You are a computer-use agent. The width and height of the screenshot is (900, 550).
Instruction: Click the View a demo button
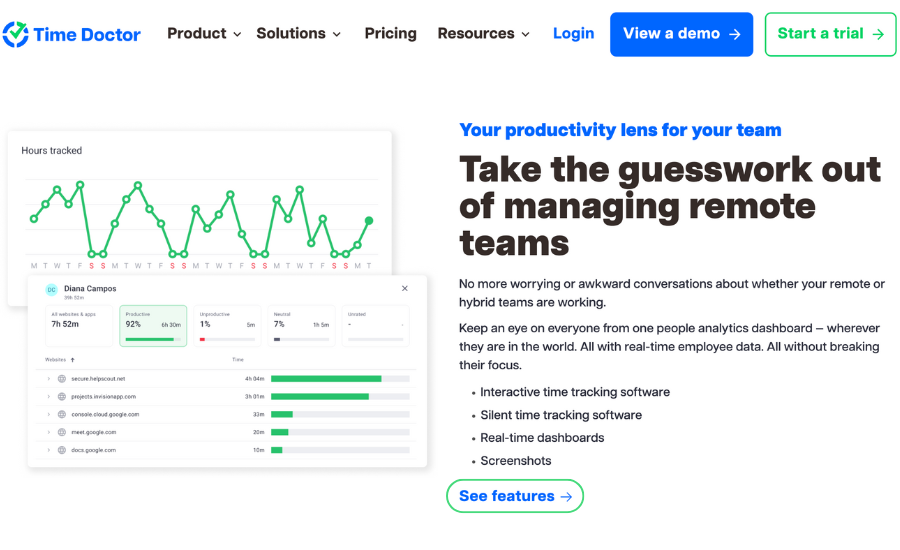pyautogui.click(x=681, y=34)
